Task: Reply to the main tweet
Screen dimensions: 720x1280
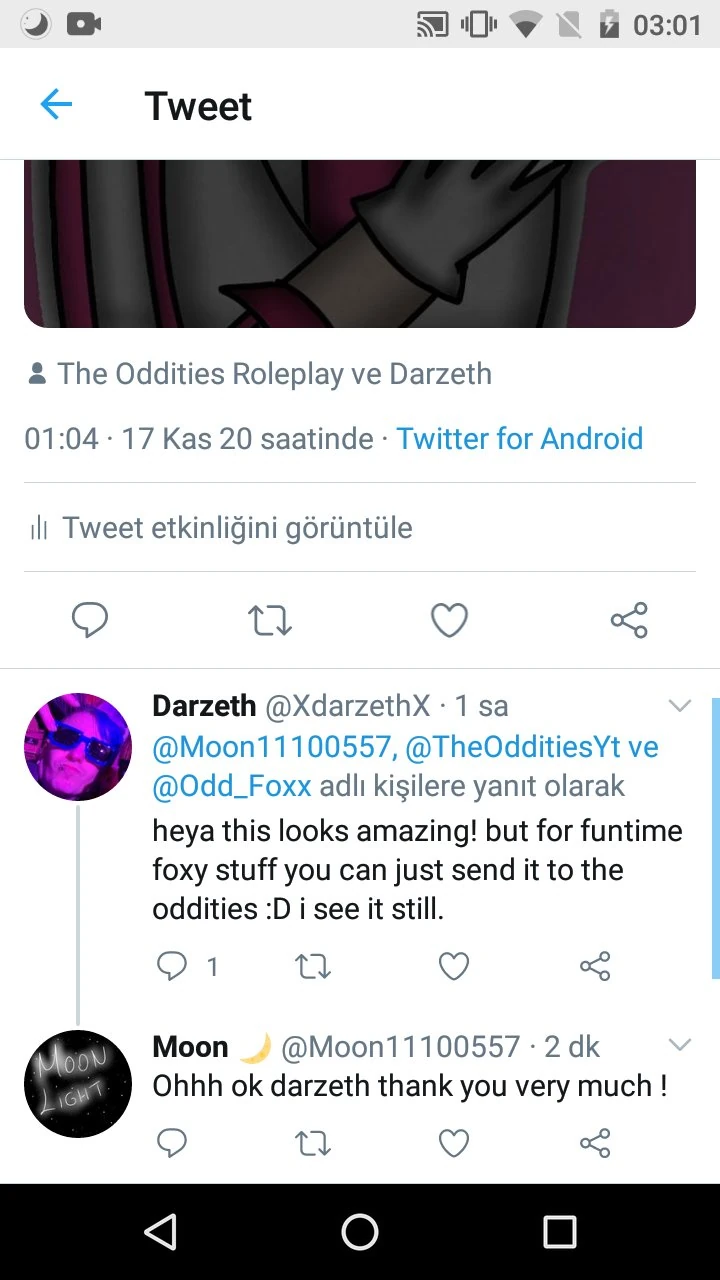Action: click(x=90, y=620)
